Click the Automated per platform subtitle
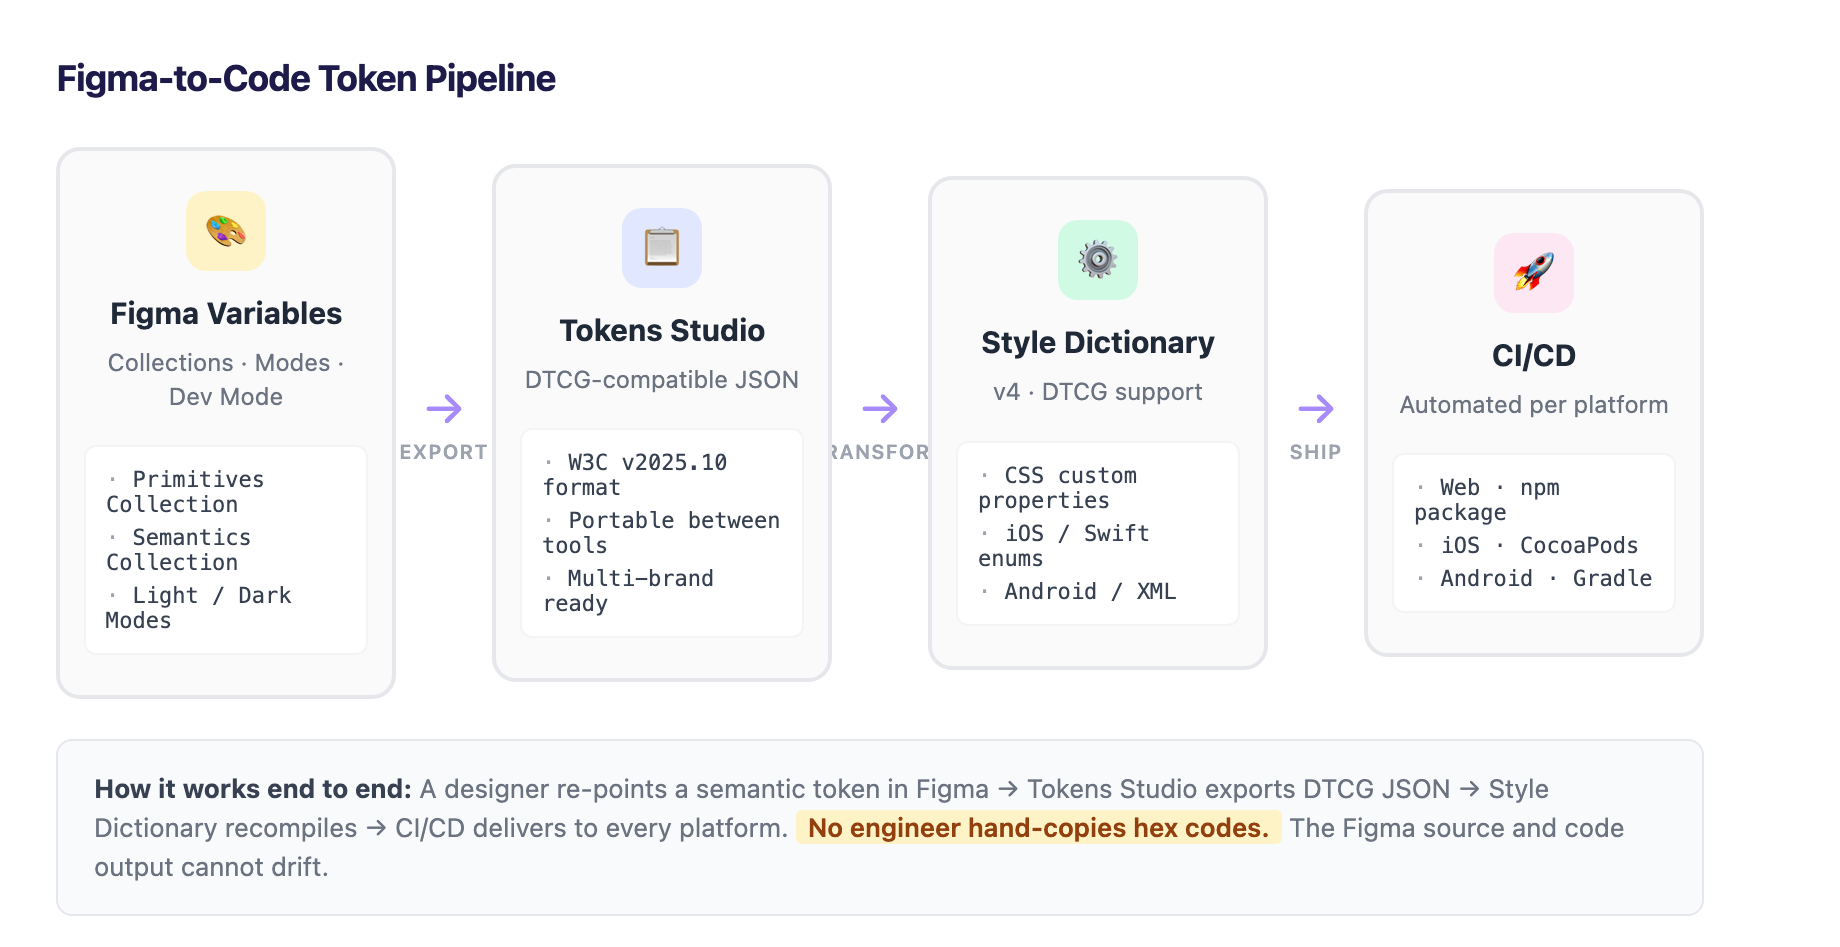 click(x=1534, y=405)
